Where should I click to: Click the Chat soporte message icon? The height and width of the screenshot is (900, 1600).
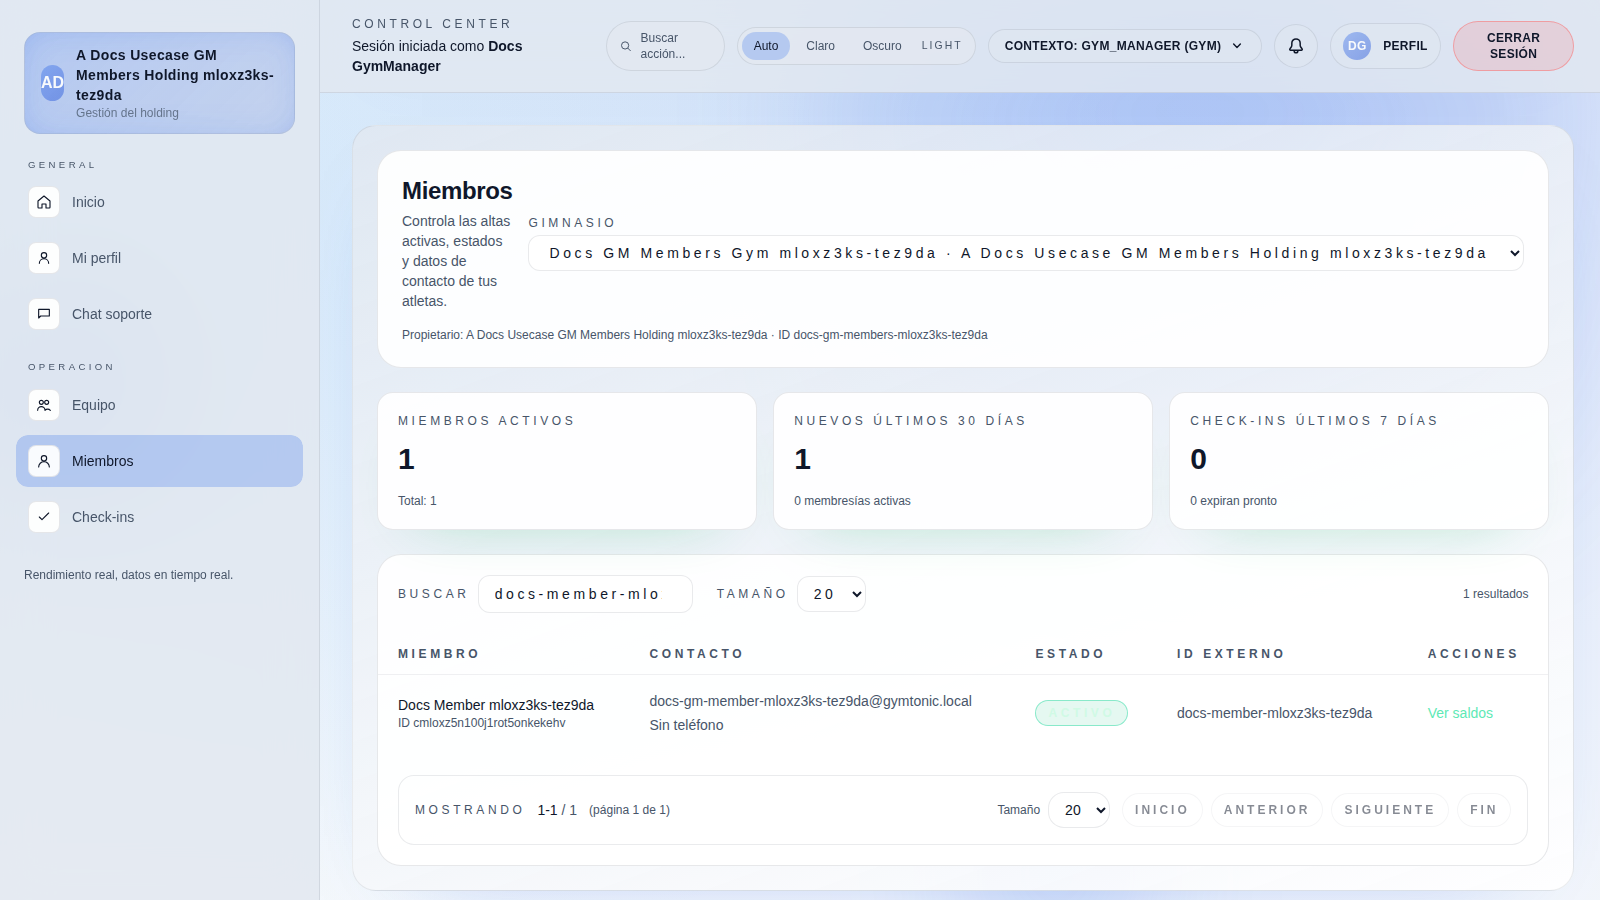[x=44, y=314]
